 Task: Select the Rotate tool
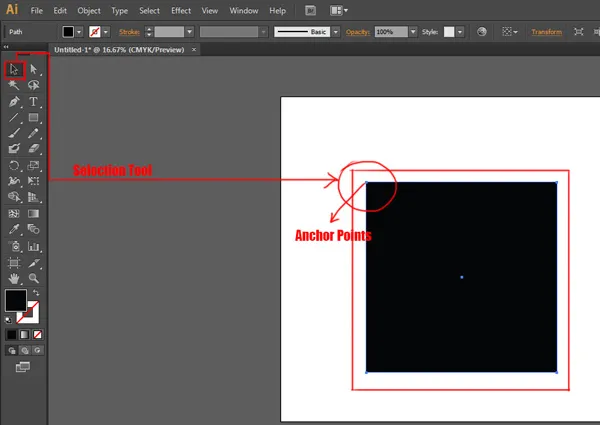tap(14, 166)
